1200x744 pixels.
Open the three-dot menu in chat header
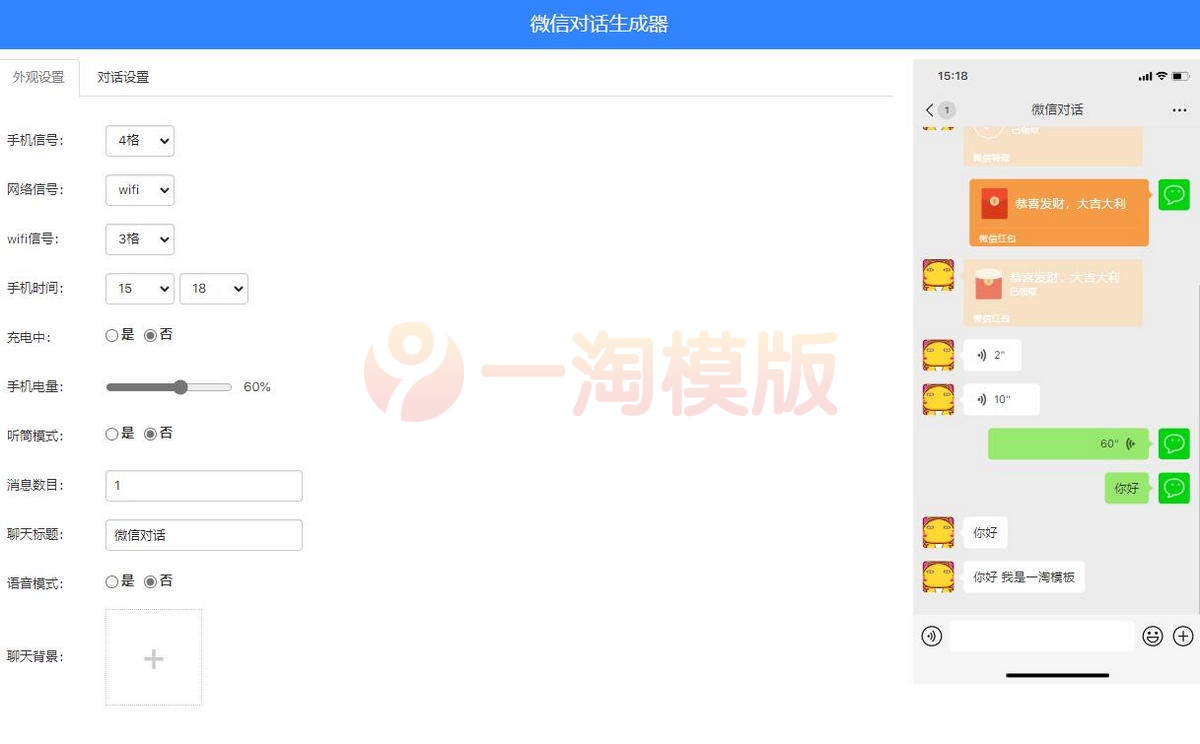1179,110
